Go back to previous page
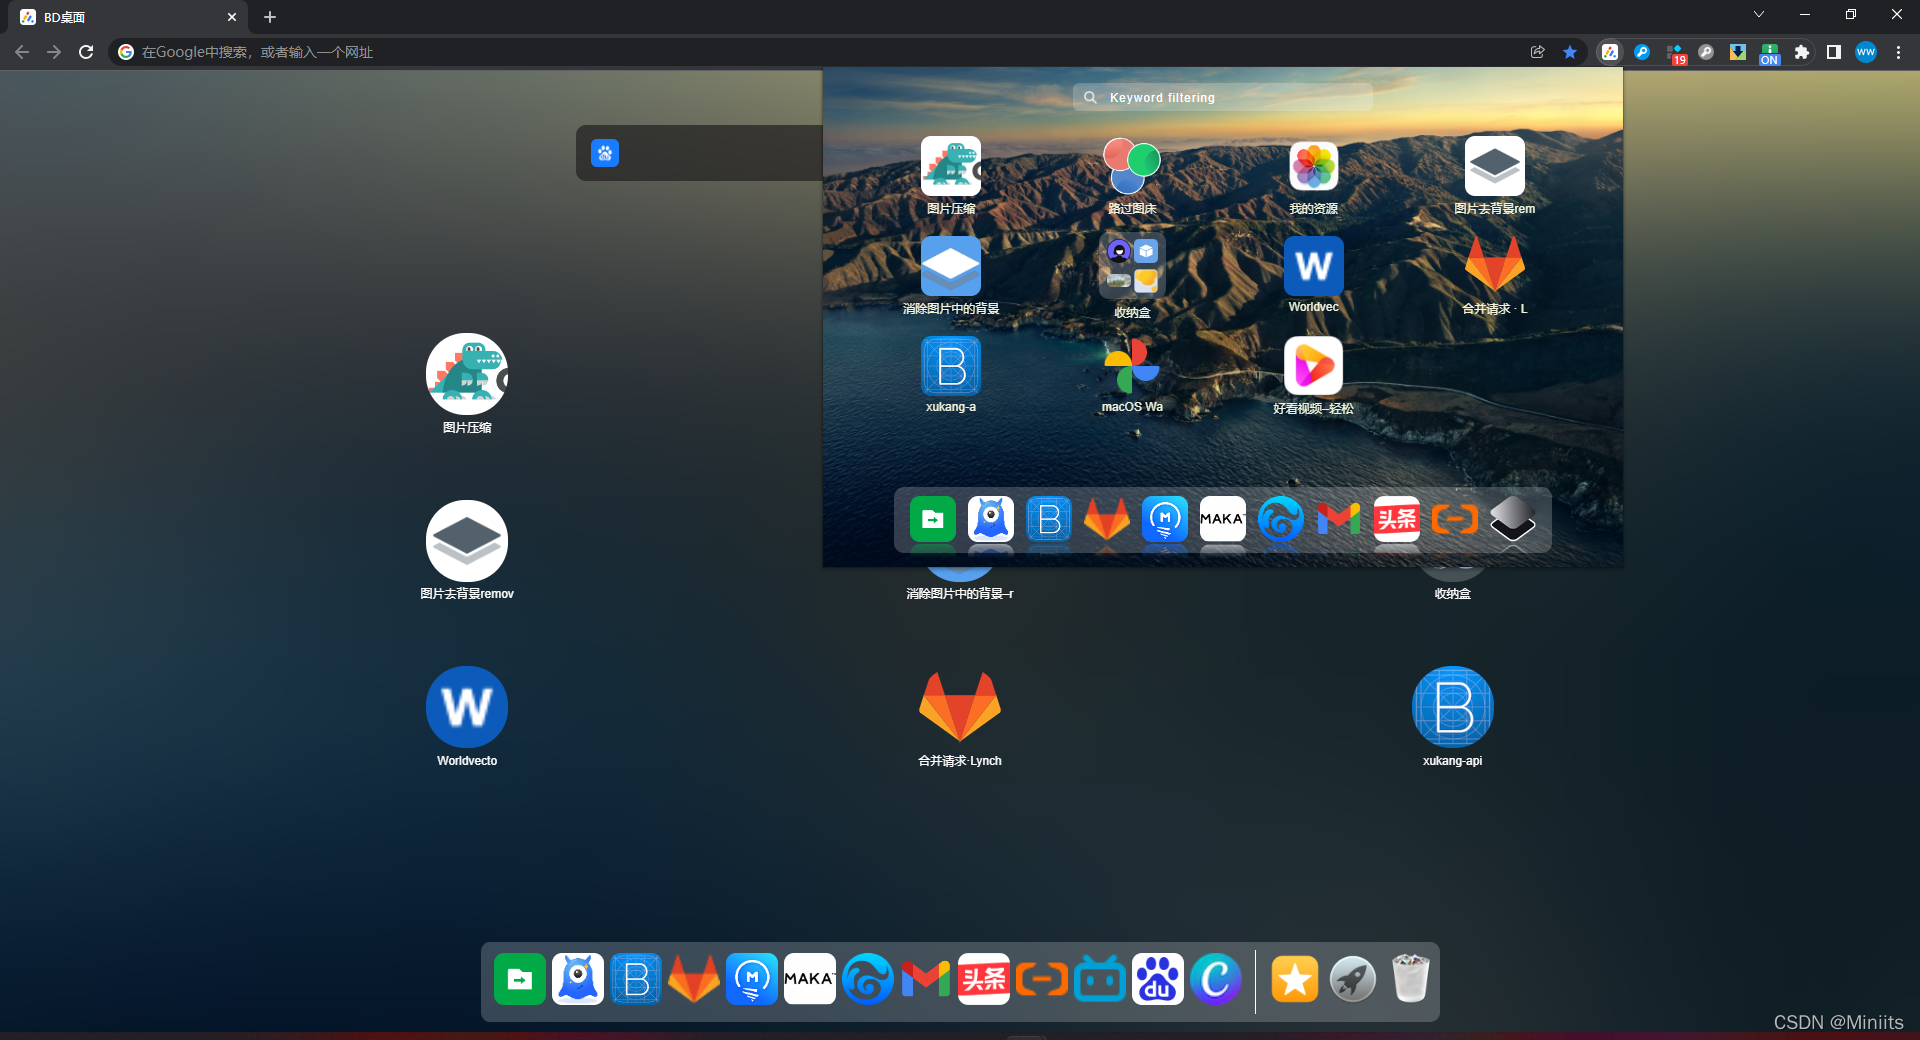The image size is (1920, 1040). (x=22, y=52)
